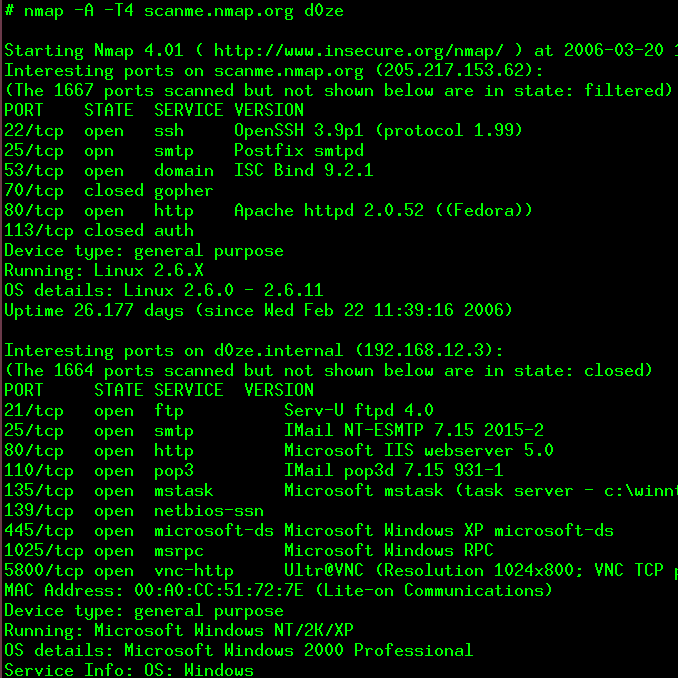Click the 113/tcp closed auth row

[x=99, y=230]
